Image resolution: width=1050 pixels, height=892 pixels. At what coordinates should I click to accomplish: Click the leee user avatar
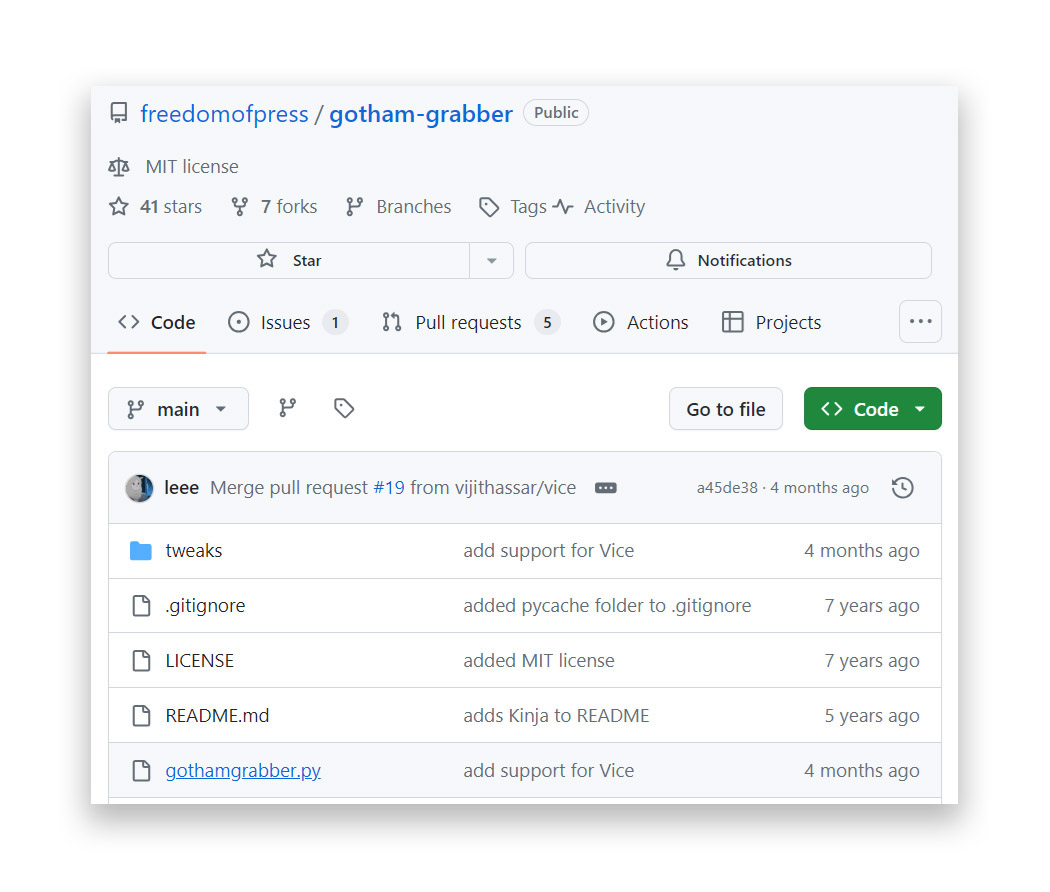[x=139, y=488]
